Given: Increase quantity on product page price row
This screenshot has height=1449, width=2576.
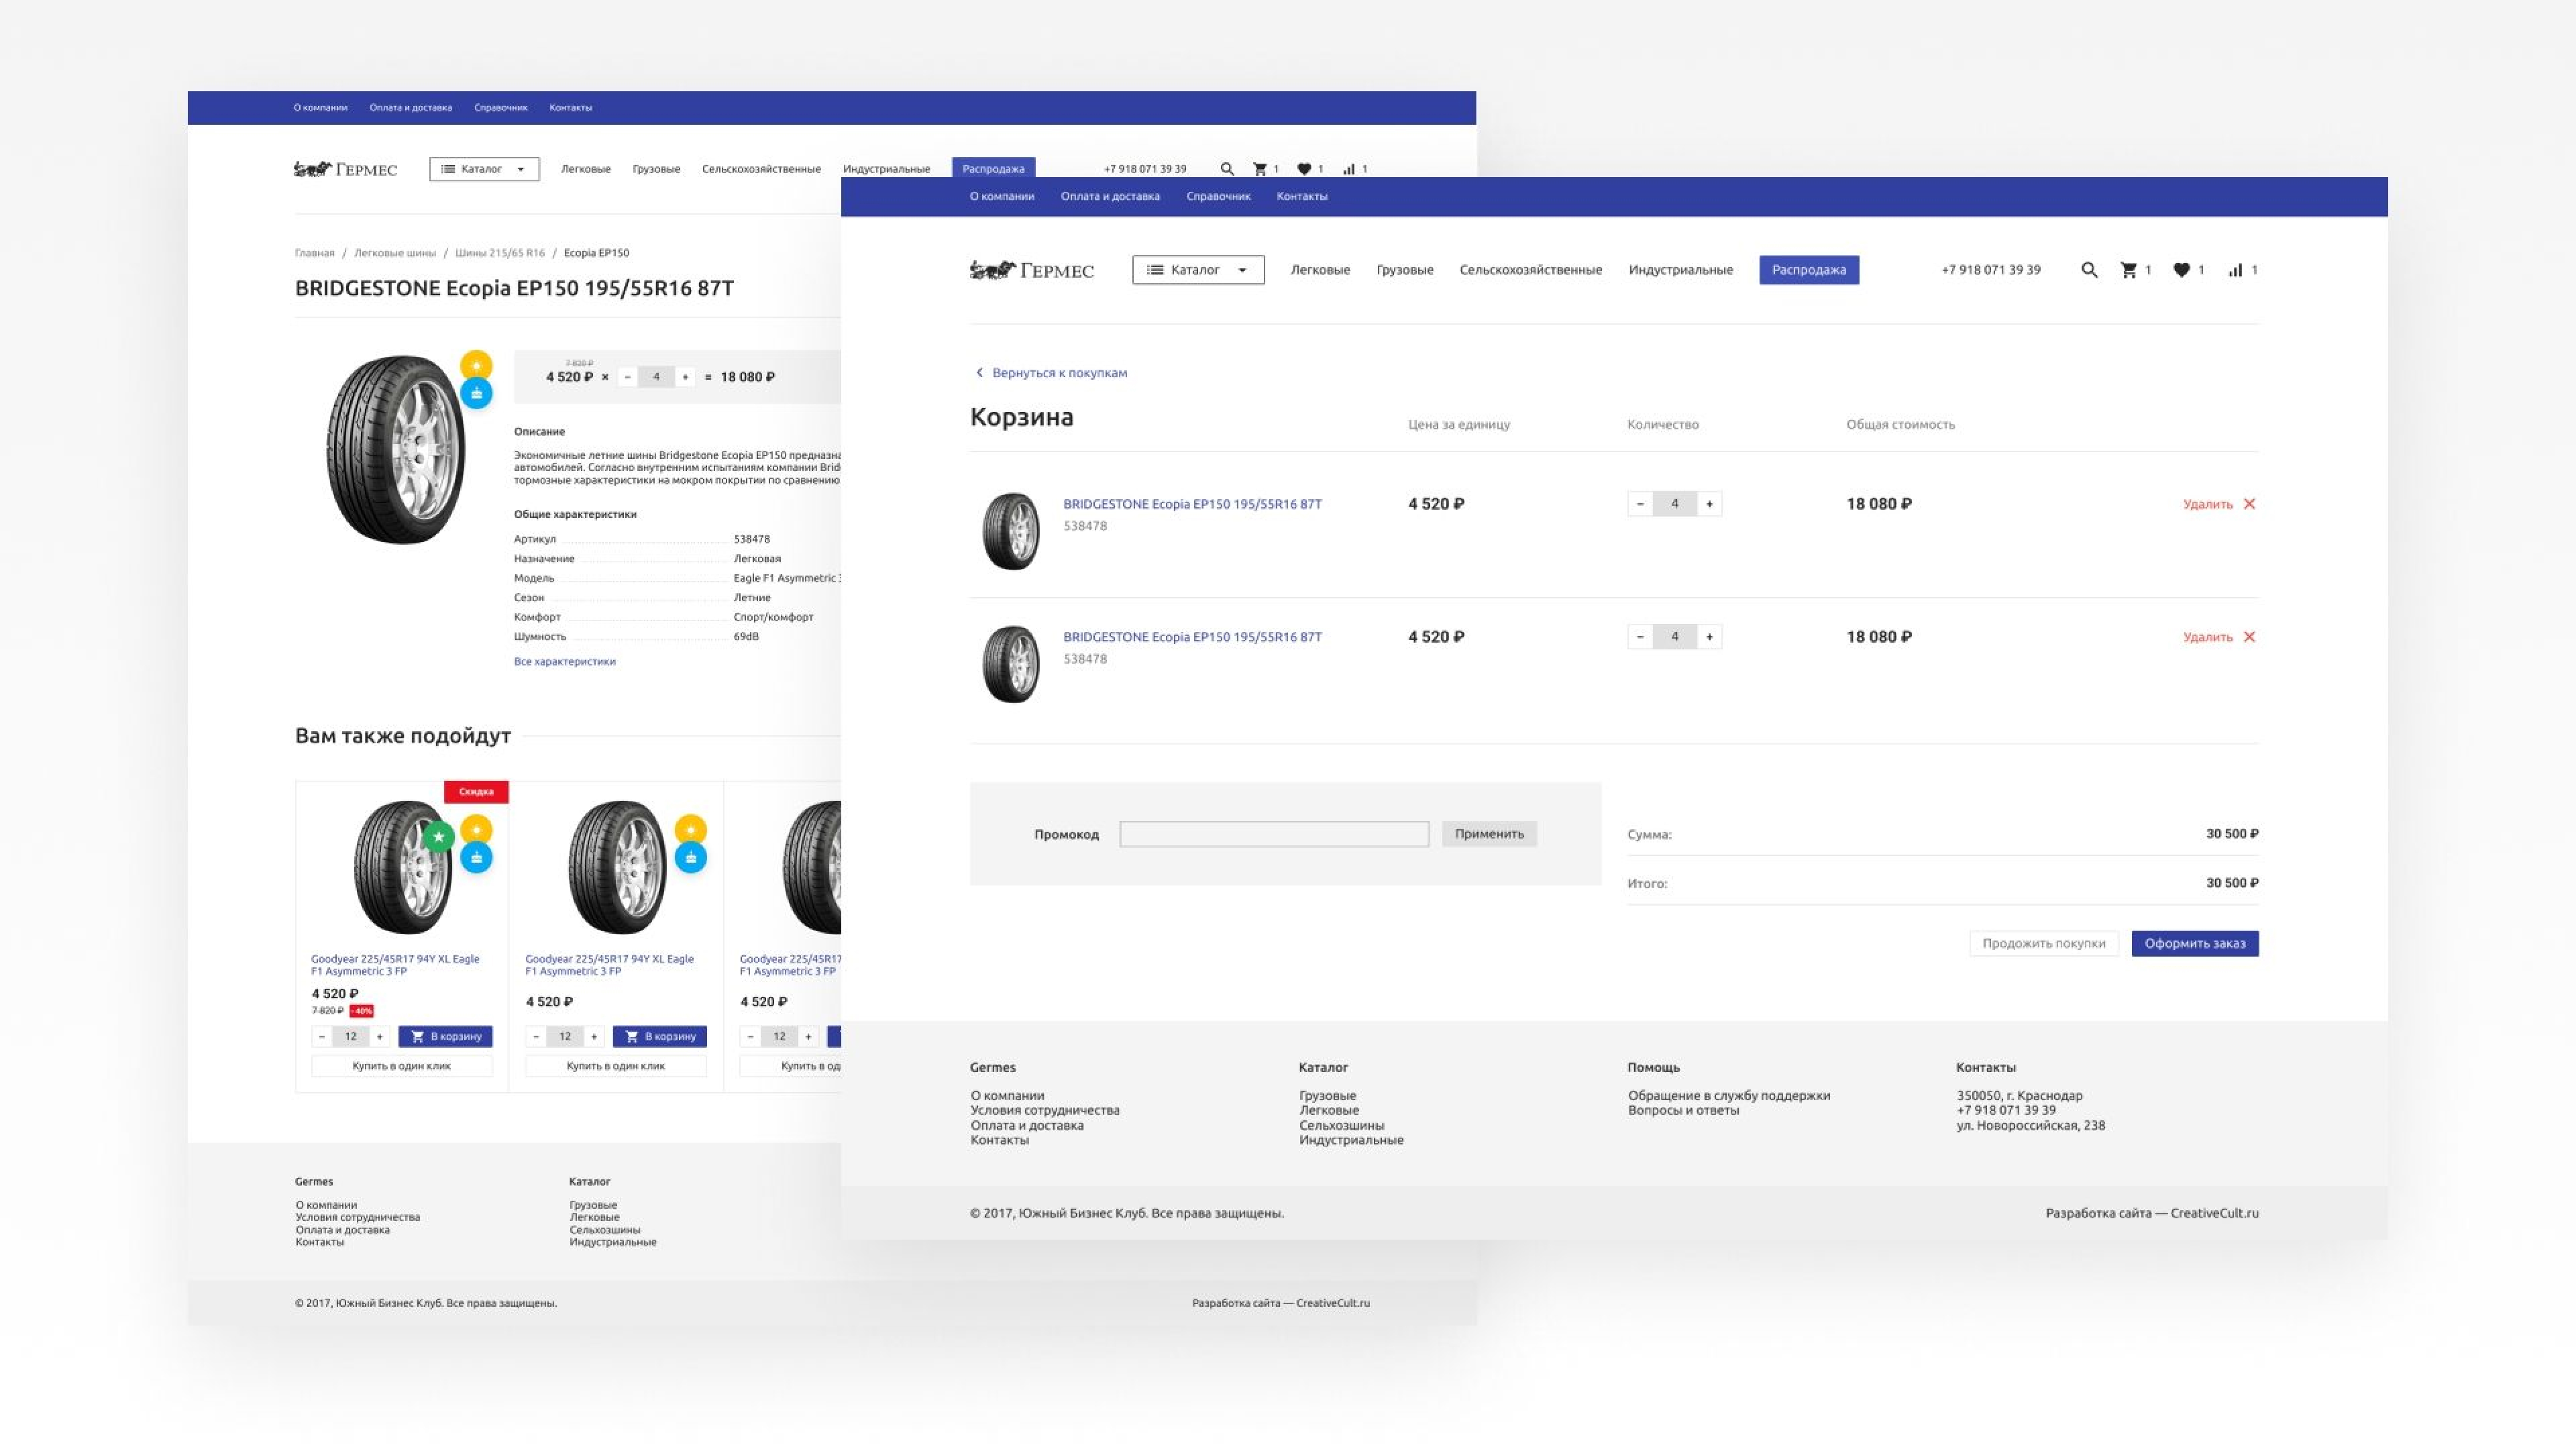Looking at the screenshot, I should [685, 377].
